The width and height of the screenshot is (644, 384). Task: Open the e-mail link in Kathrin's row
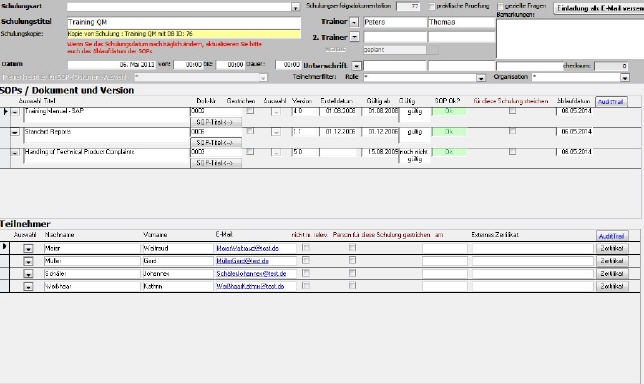250,287
